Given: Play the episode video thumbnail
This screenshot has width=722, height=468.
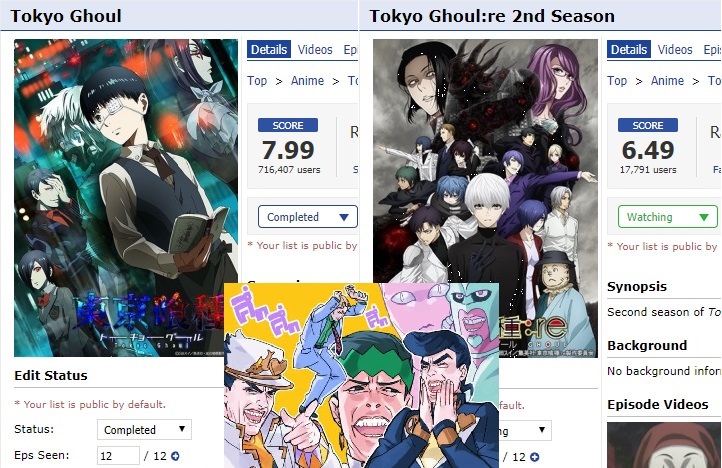Looking at the screenshot, I should pos(664,445).
